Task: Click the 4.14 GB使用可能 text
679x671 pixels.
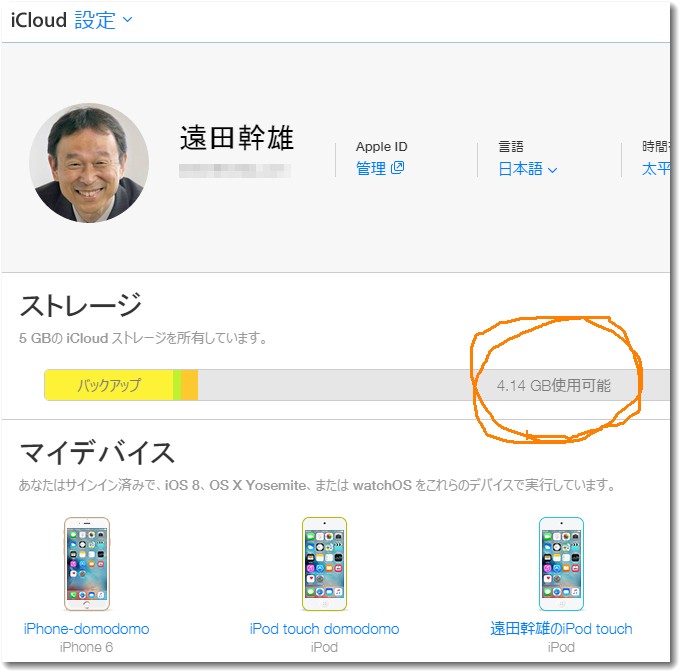Action: pos(554,385)
